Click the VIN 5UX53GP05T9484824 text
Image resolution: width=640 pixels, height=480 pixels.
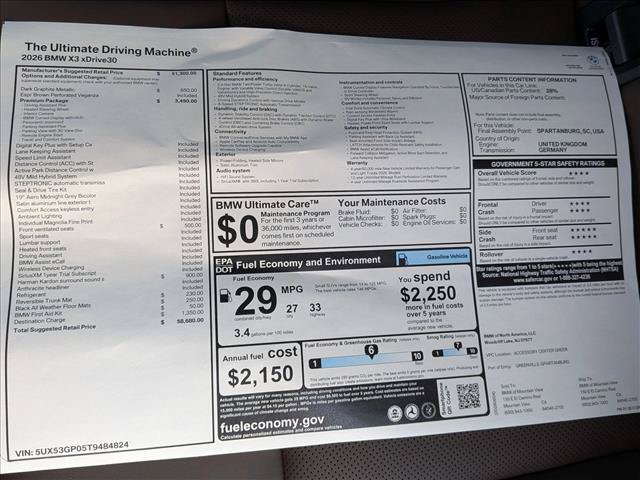72,449
